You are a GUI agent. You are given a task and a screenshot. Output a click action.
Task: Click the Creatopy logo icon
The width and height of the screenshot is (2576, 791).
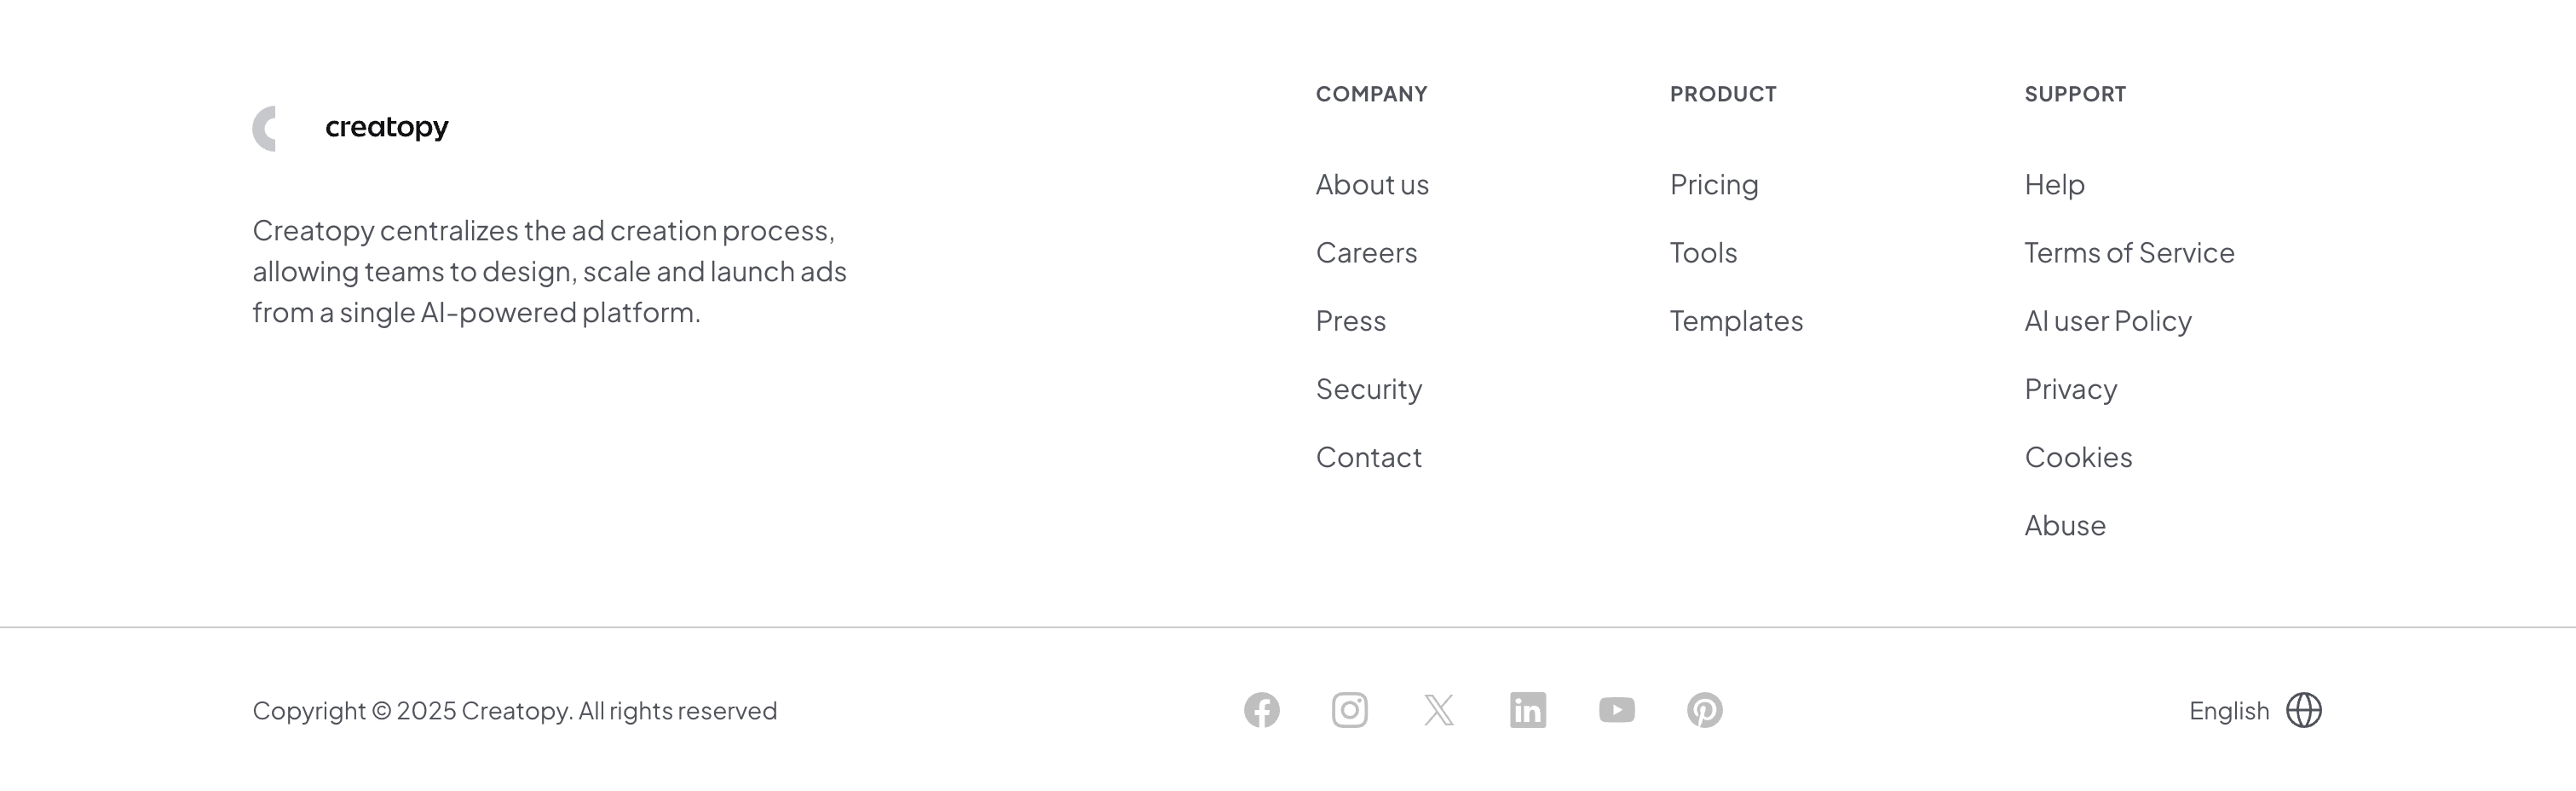point(265,128)
